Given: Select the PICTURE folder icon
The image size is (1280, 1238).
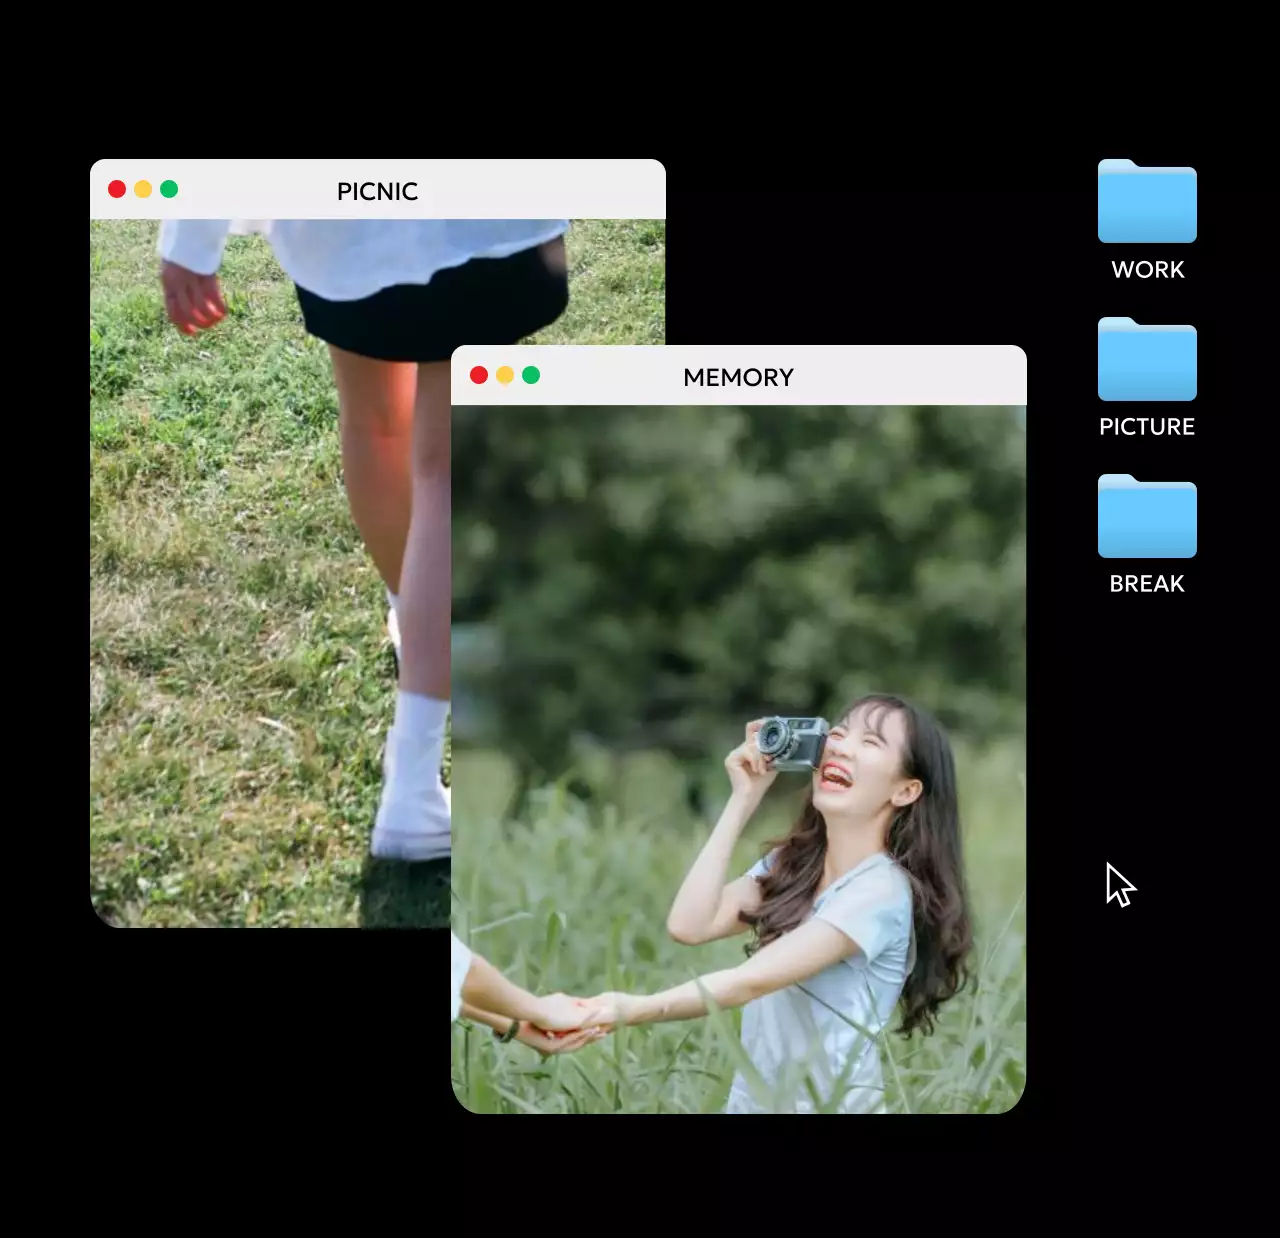Looking at the screenshot, I should pos(1147,360).
